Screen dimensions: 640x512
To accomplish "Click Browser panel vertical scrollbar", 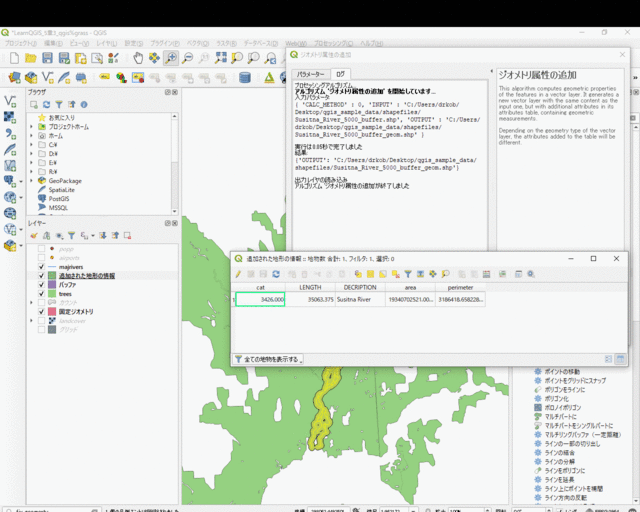I will [175, 163].
